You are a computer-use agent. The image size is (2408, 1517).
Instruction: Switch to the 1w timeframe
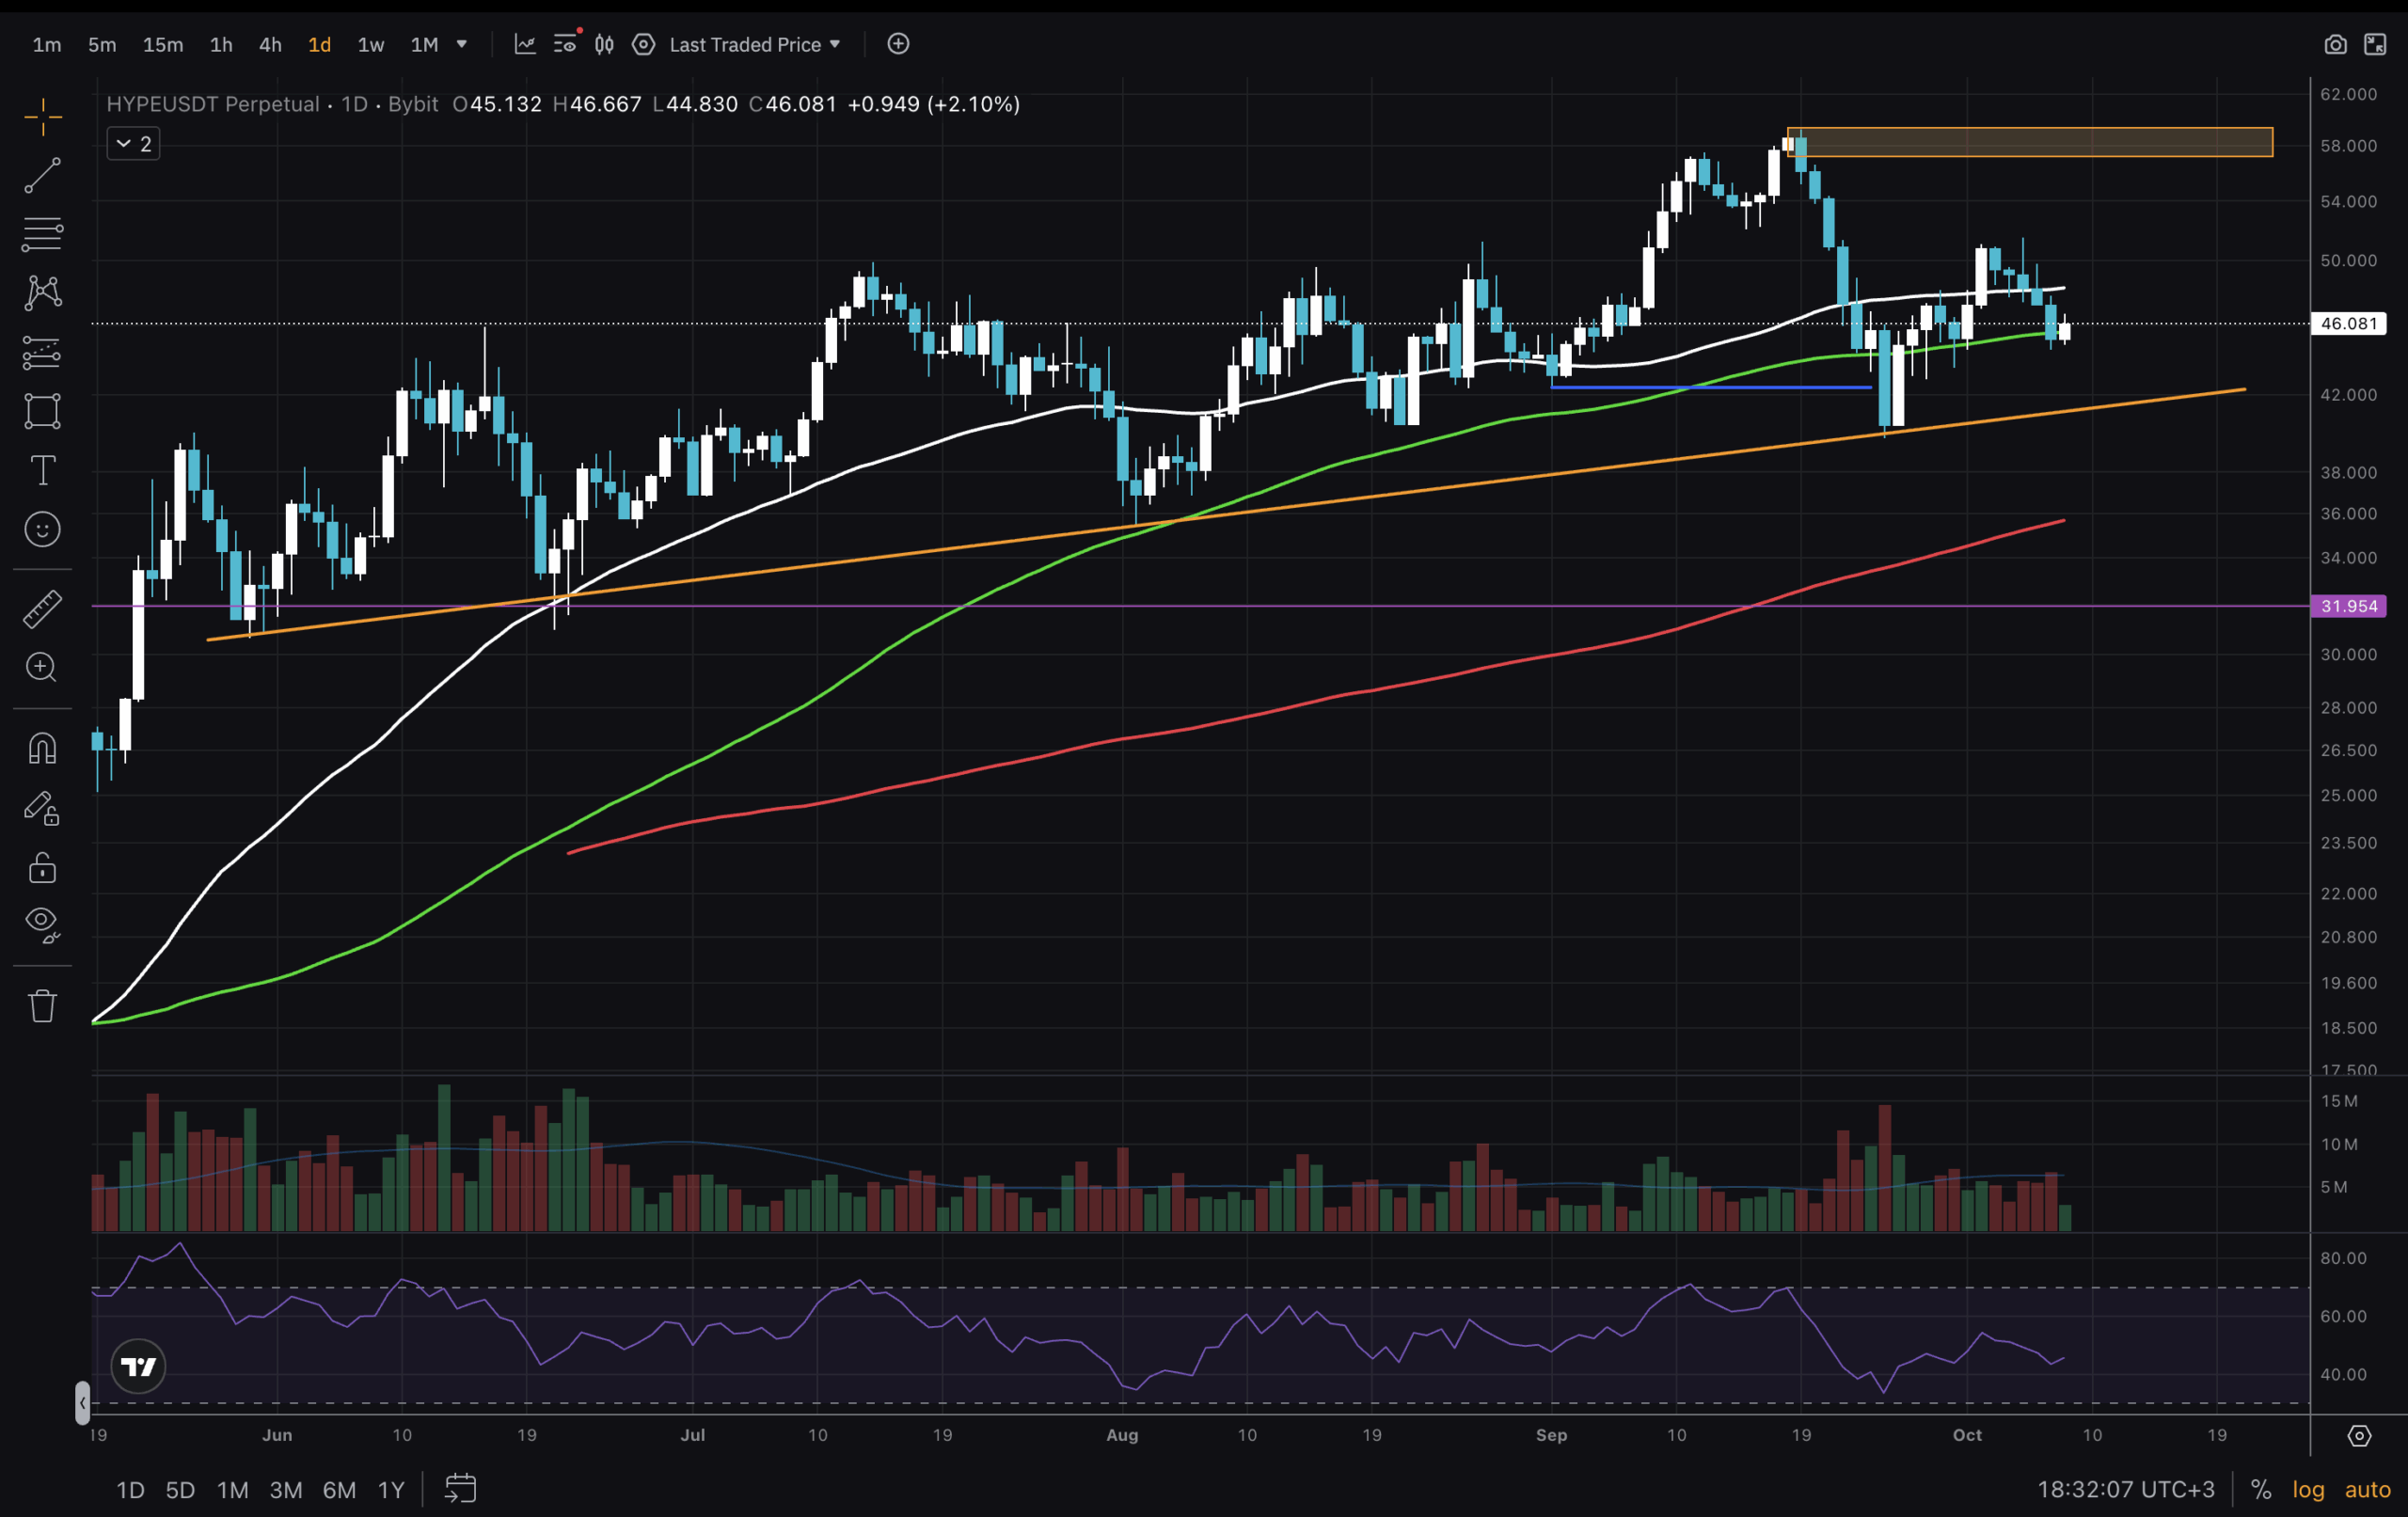point(371,45)
